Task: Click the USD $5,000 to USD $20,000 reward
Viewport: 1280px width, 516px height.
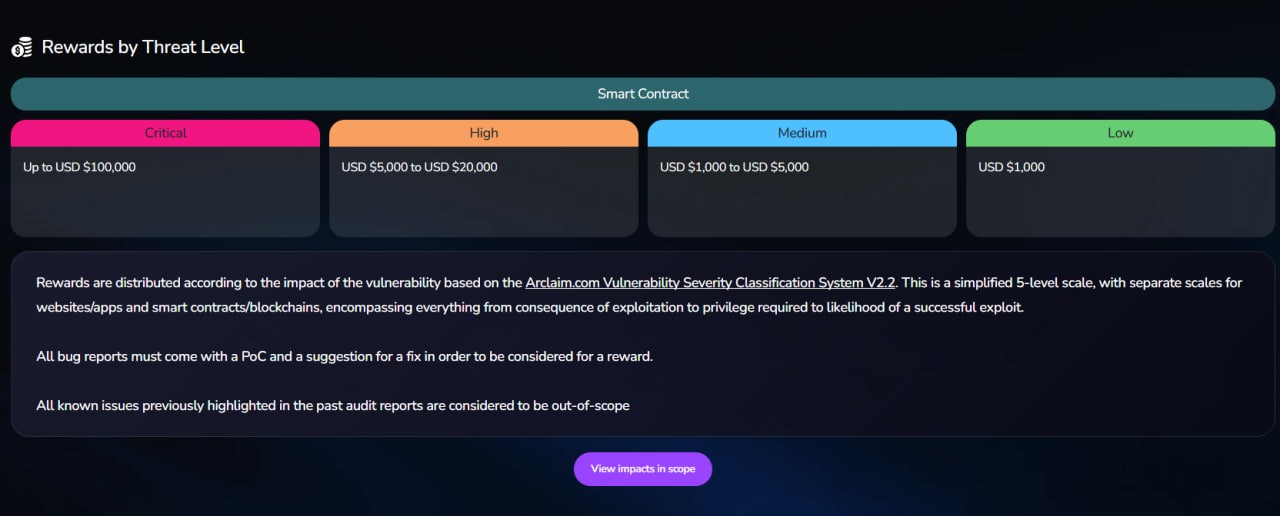Action: (x=419, y=167)
